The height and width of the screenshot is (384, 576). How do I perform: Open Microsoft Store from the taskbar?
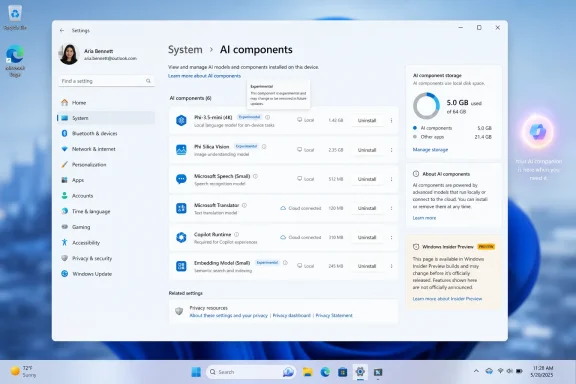(342, 372)
